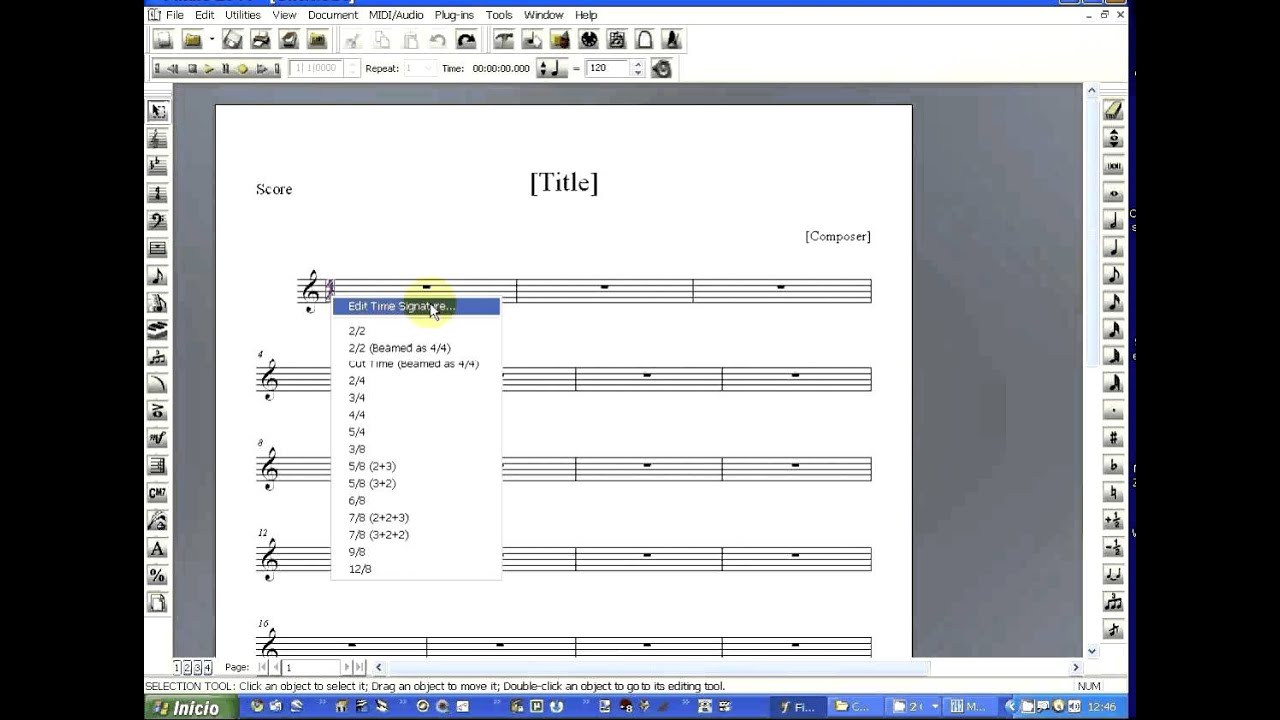
Task: Click the New document toolbar icon
Action: [163, 40]
